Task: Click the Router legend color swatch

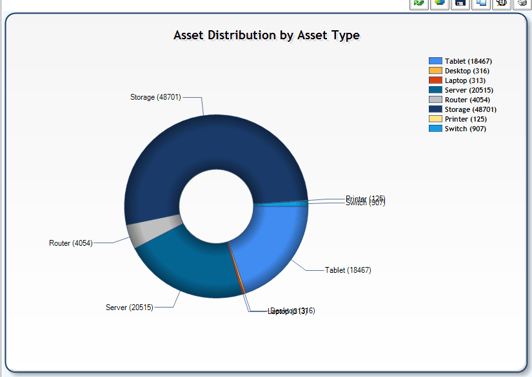Action: (435, 99)
